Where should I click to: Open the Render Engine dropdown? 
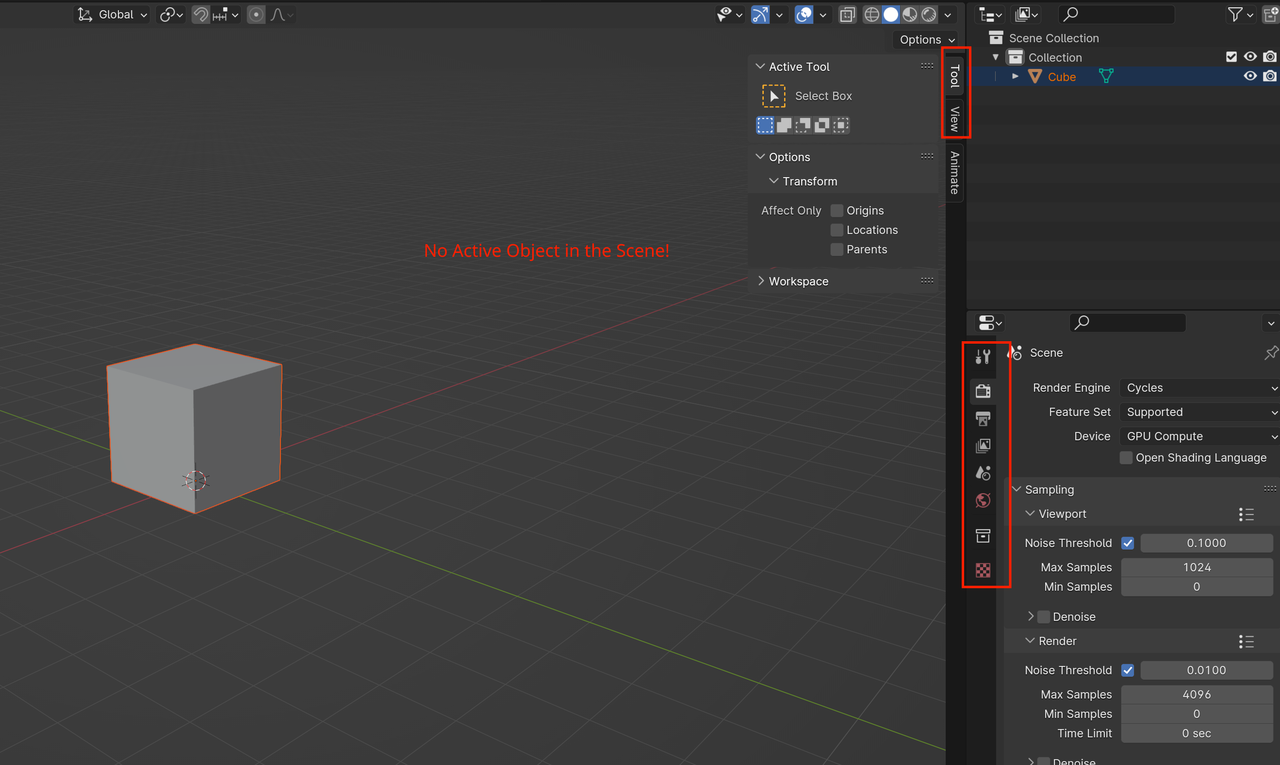pos(1200,388)
